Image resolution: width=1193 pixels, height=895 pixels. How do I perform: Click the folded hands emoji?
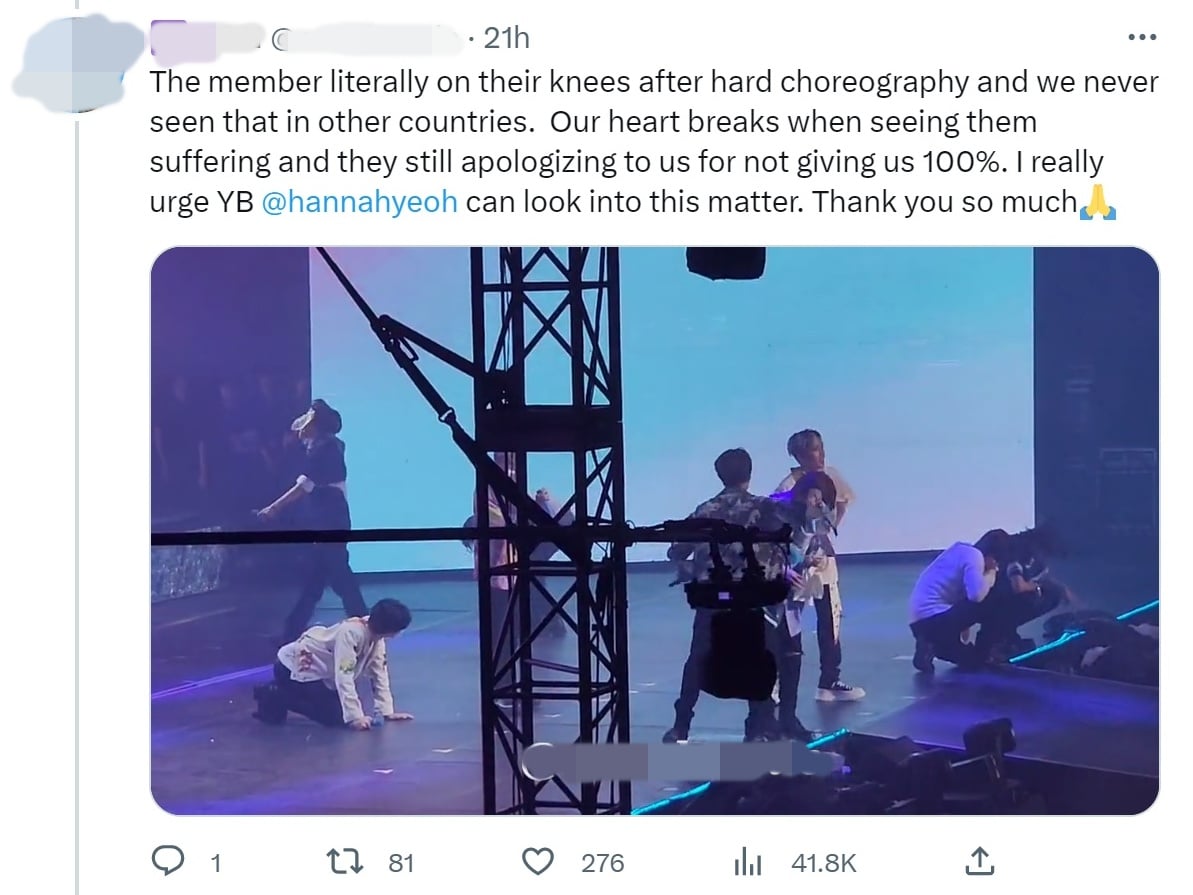pyautogui.click(x=1099, y=202)
